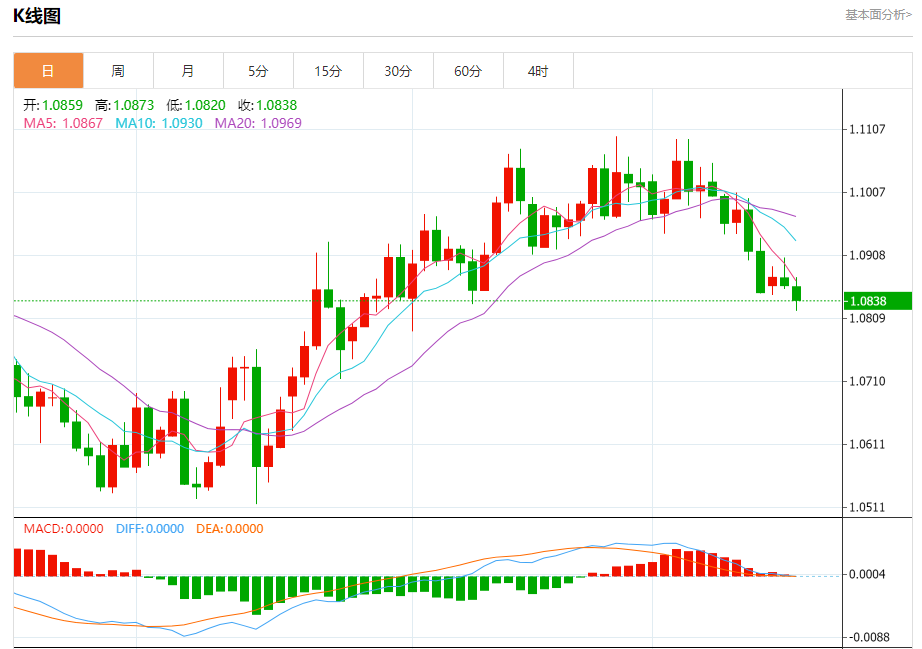Open the 4时 interval tab
The height and width of the screenshot is (649, 922).
coord(538,71)
